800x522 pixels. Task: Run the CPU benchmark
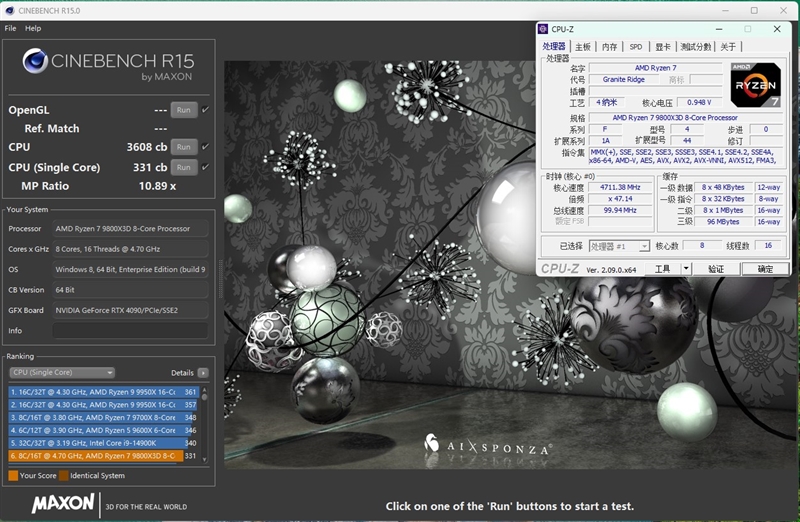(x=184, y=147)
